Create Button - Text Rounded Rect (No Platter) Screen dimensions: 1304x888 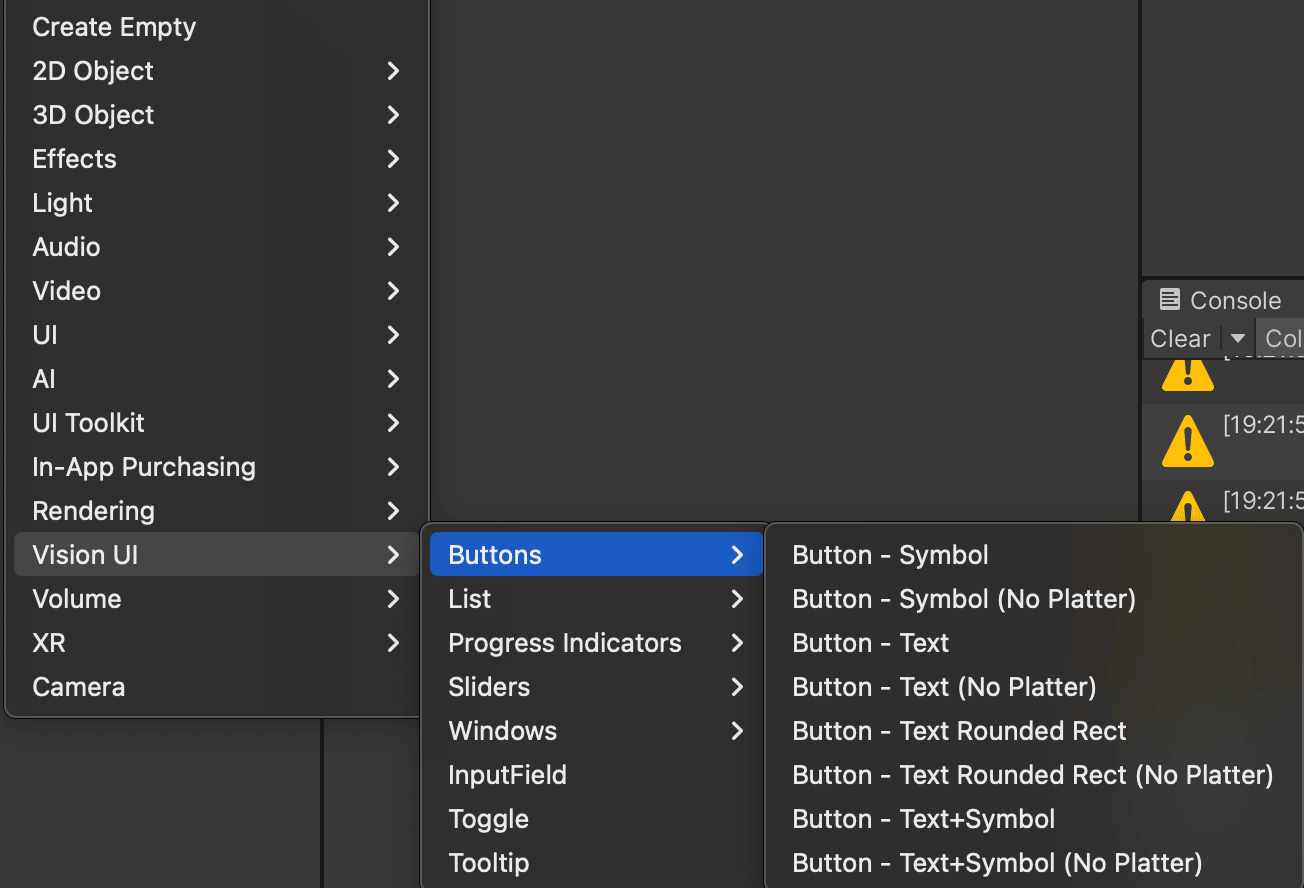pyautogui.click(x=1036, y=775)
